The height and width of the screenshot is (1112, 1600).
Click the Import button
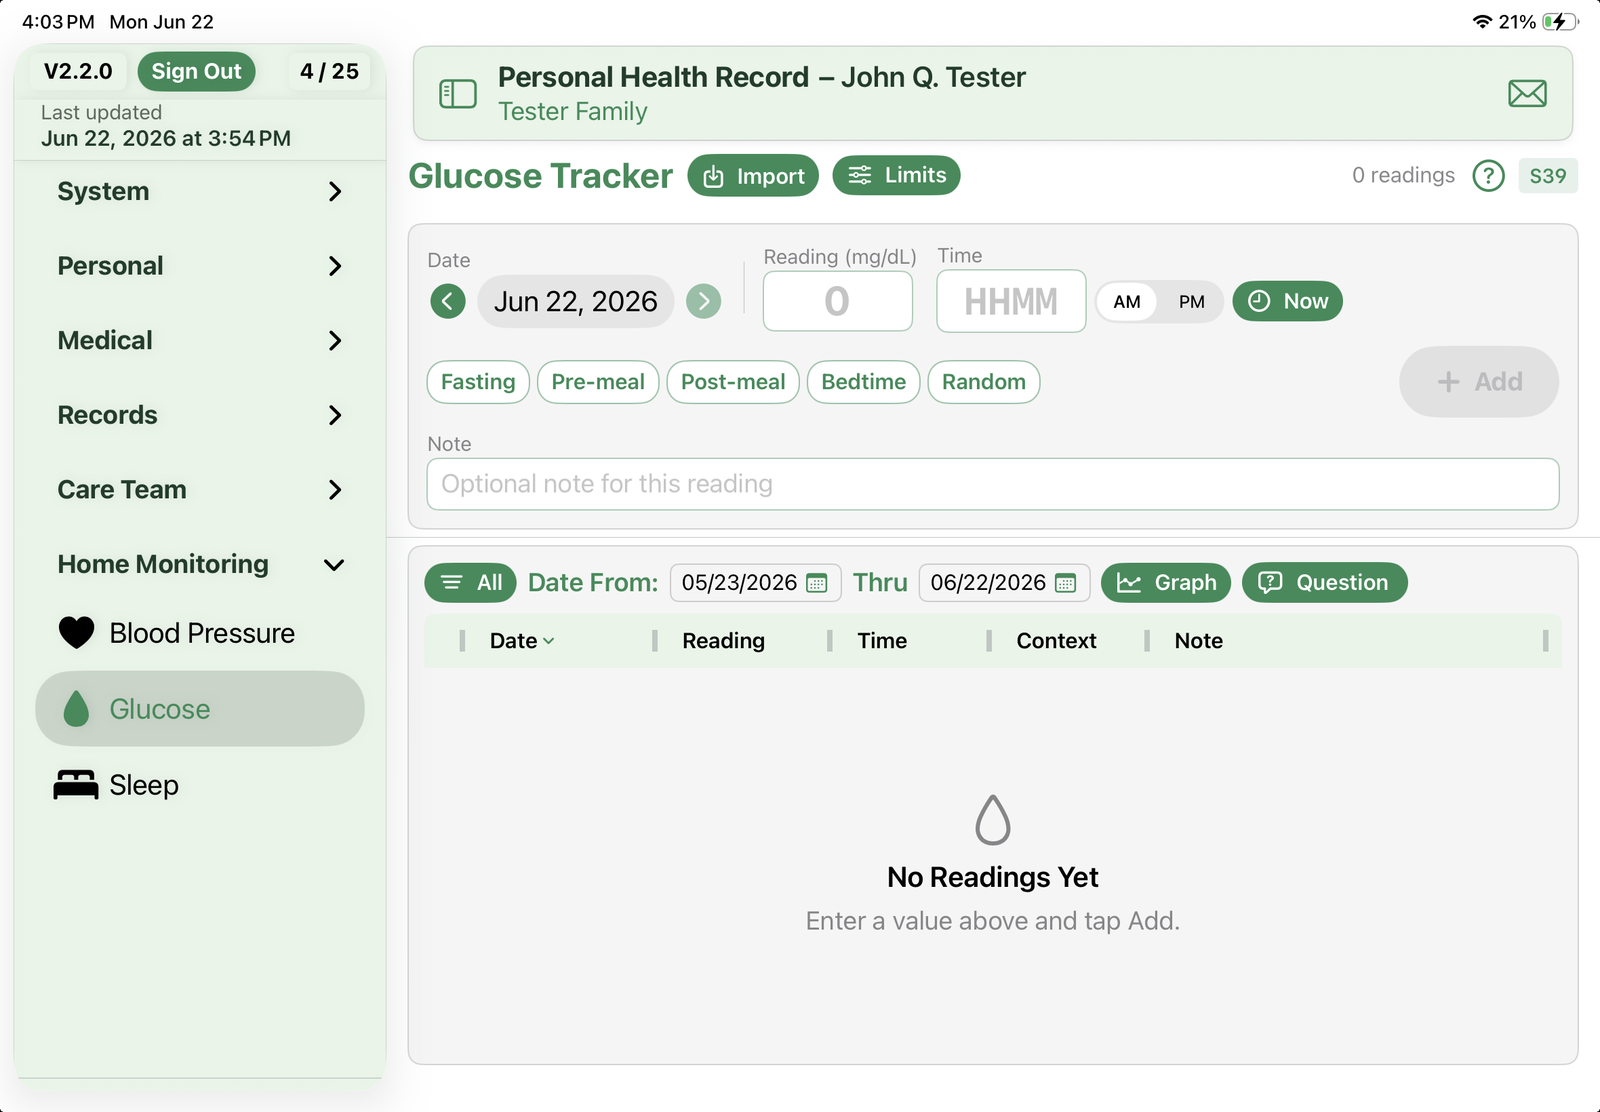(753, 176)
